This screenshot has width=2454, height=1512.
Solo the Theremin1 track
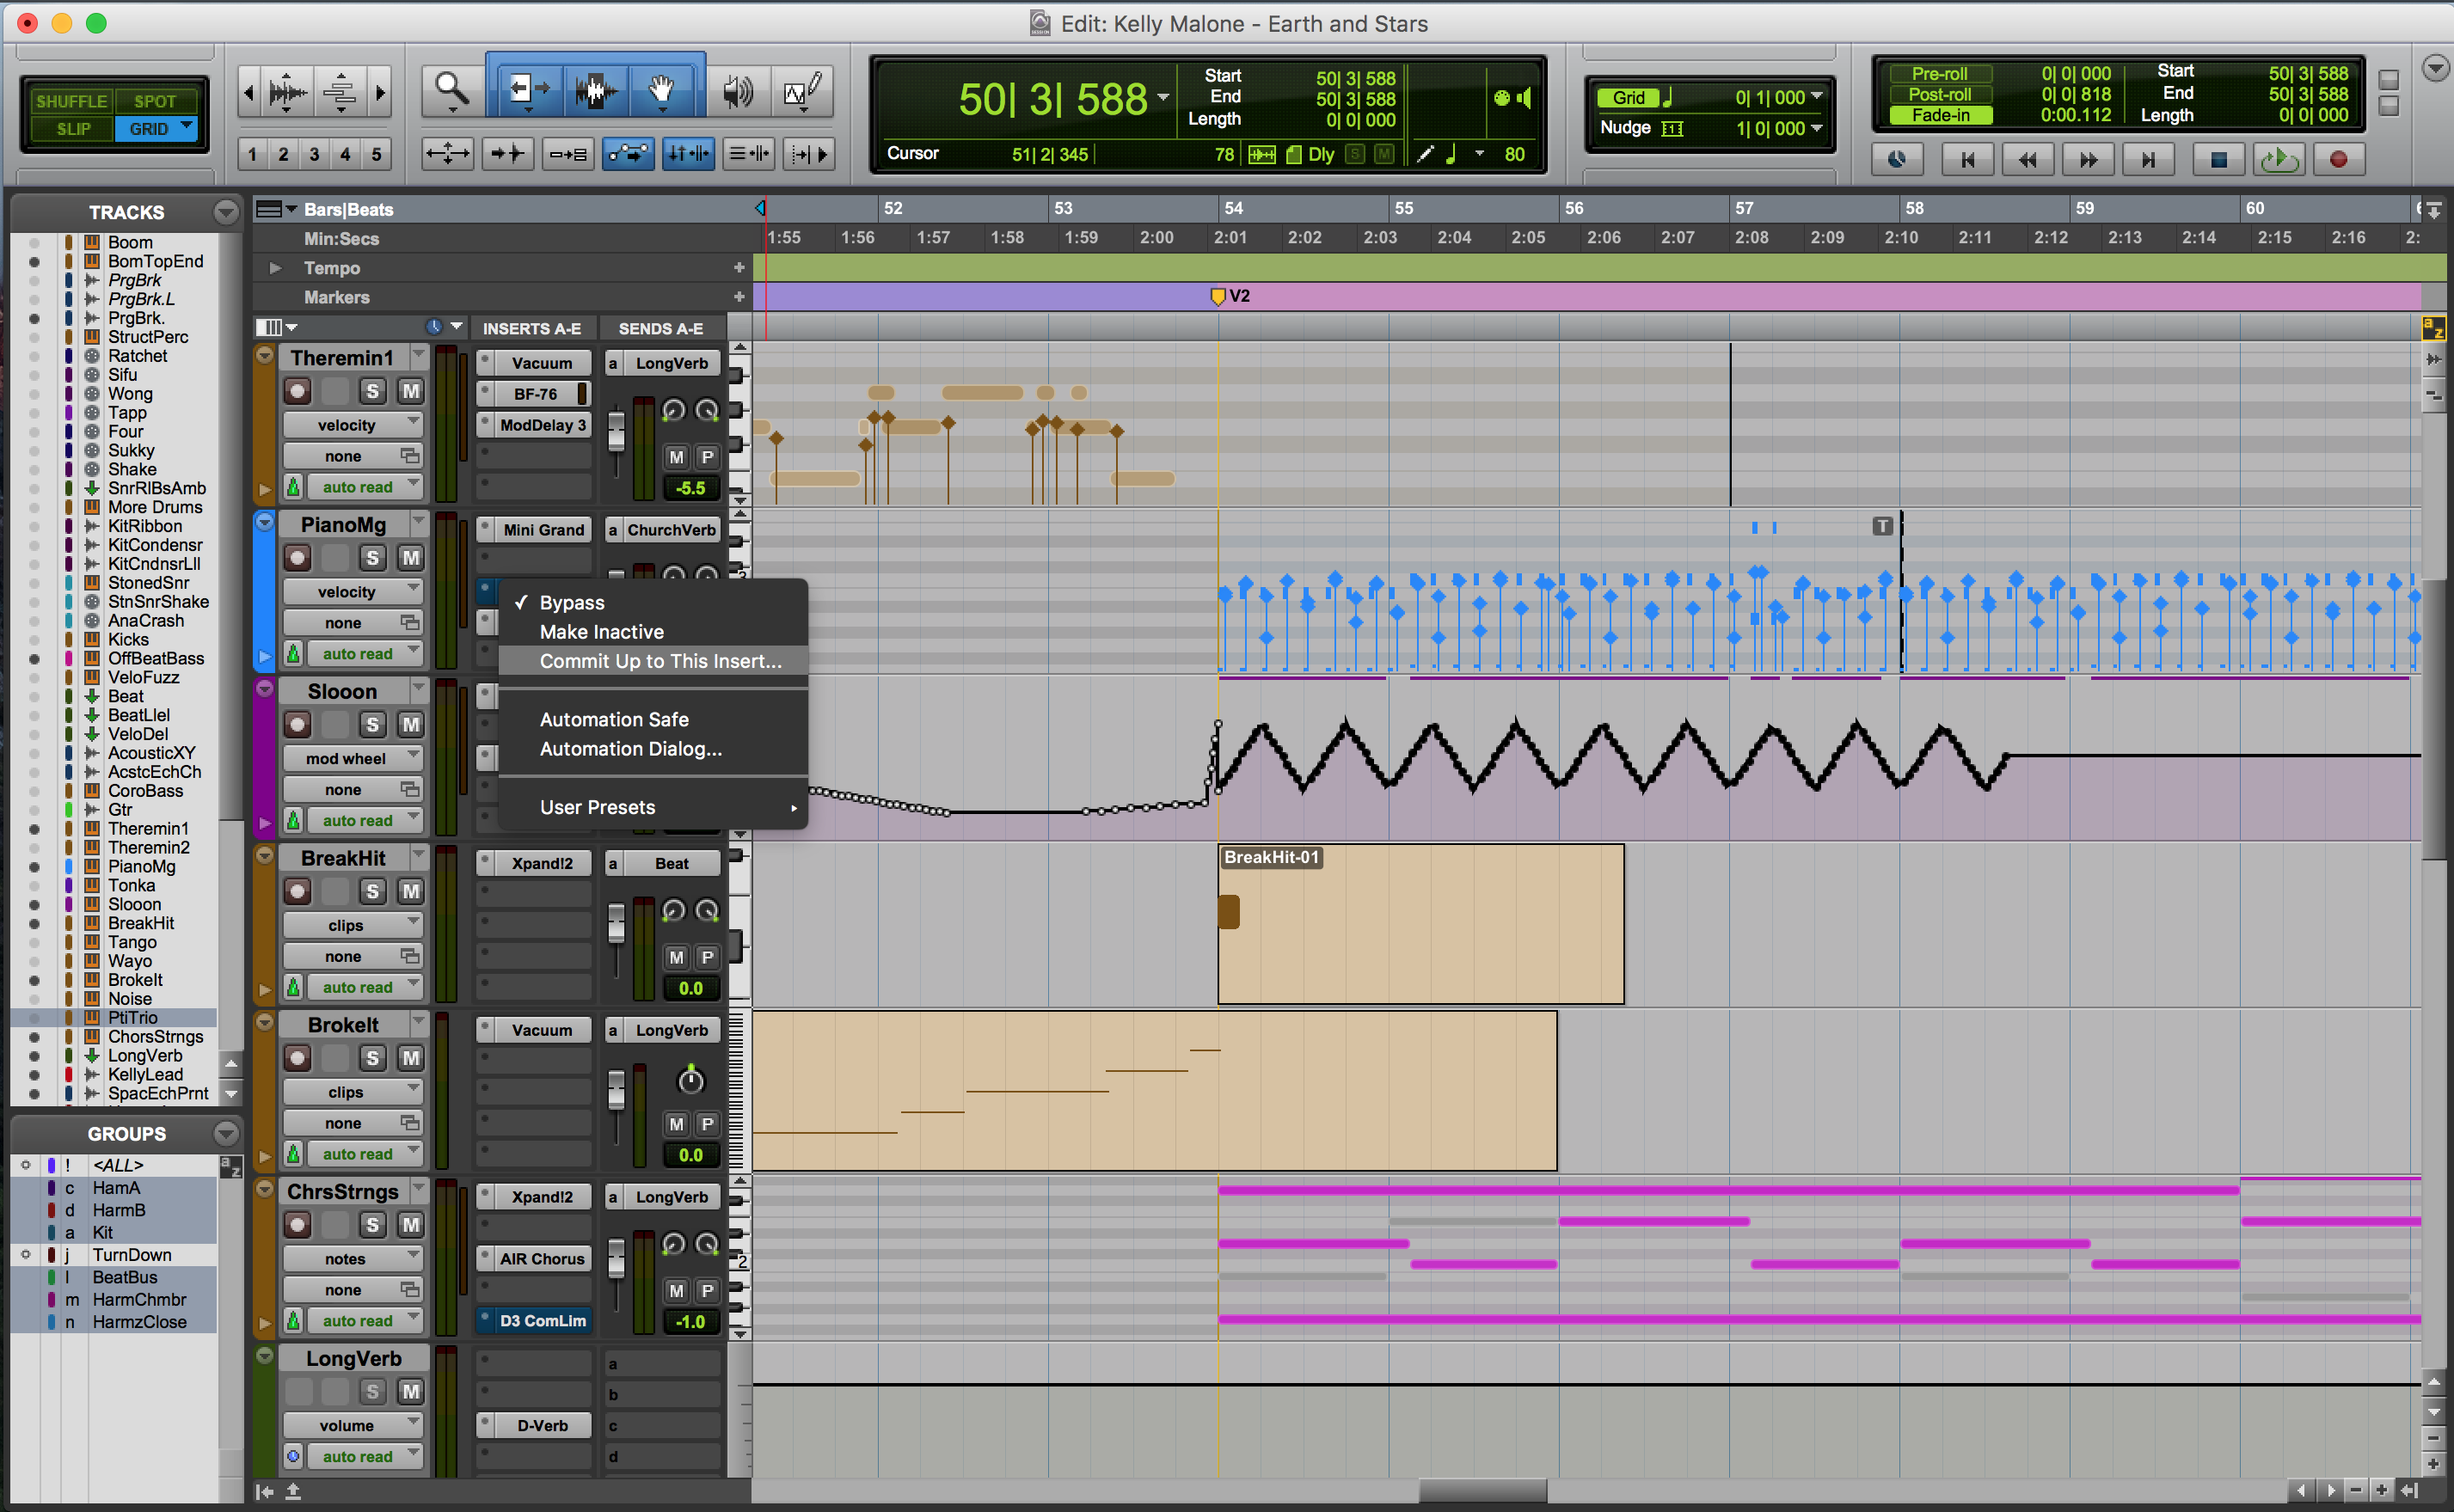(x=372, y=391)
